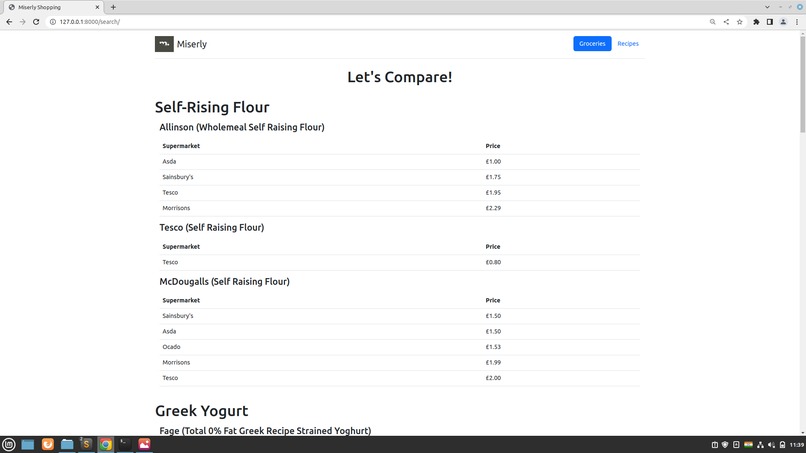Viewport: 806px width, 453px height.
Task: Click Ocado in McDougalls table
Action: tap(171, 347)
